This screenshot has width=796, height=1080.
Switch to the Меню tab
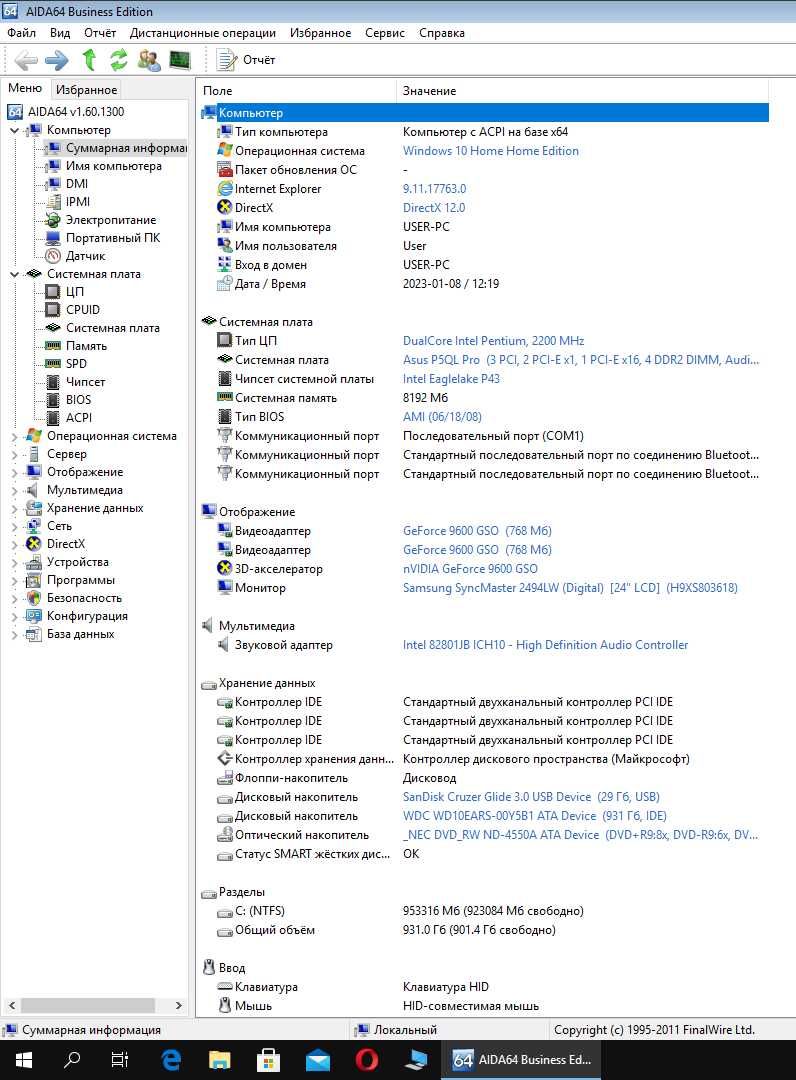click(x=25, y=88)
